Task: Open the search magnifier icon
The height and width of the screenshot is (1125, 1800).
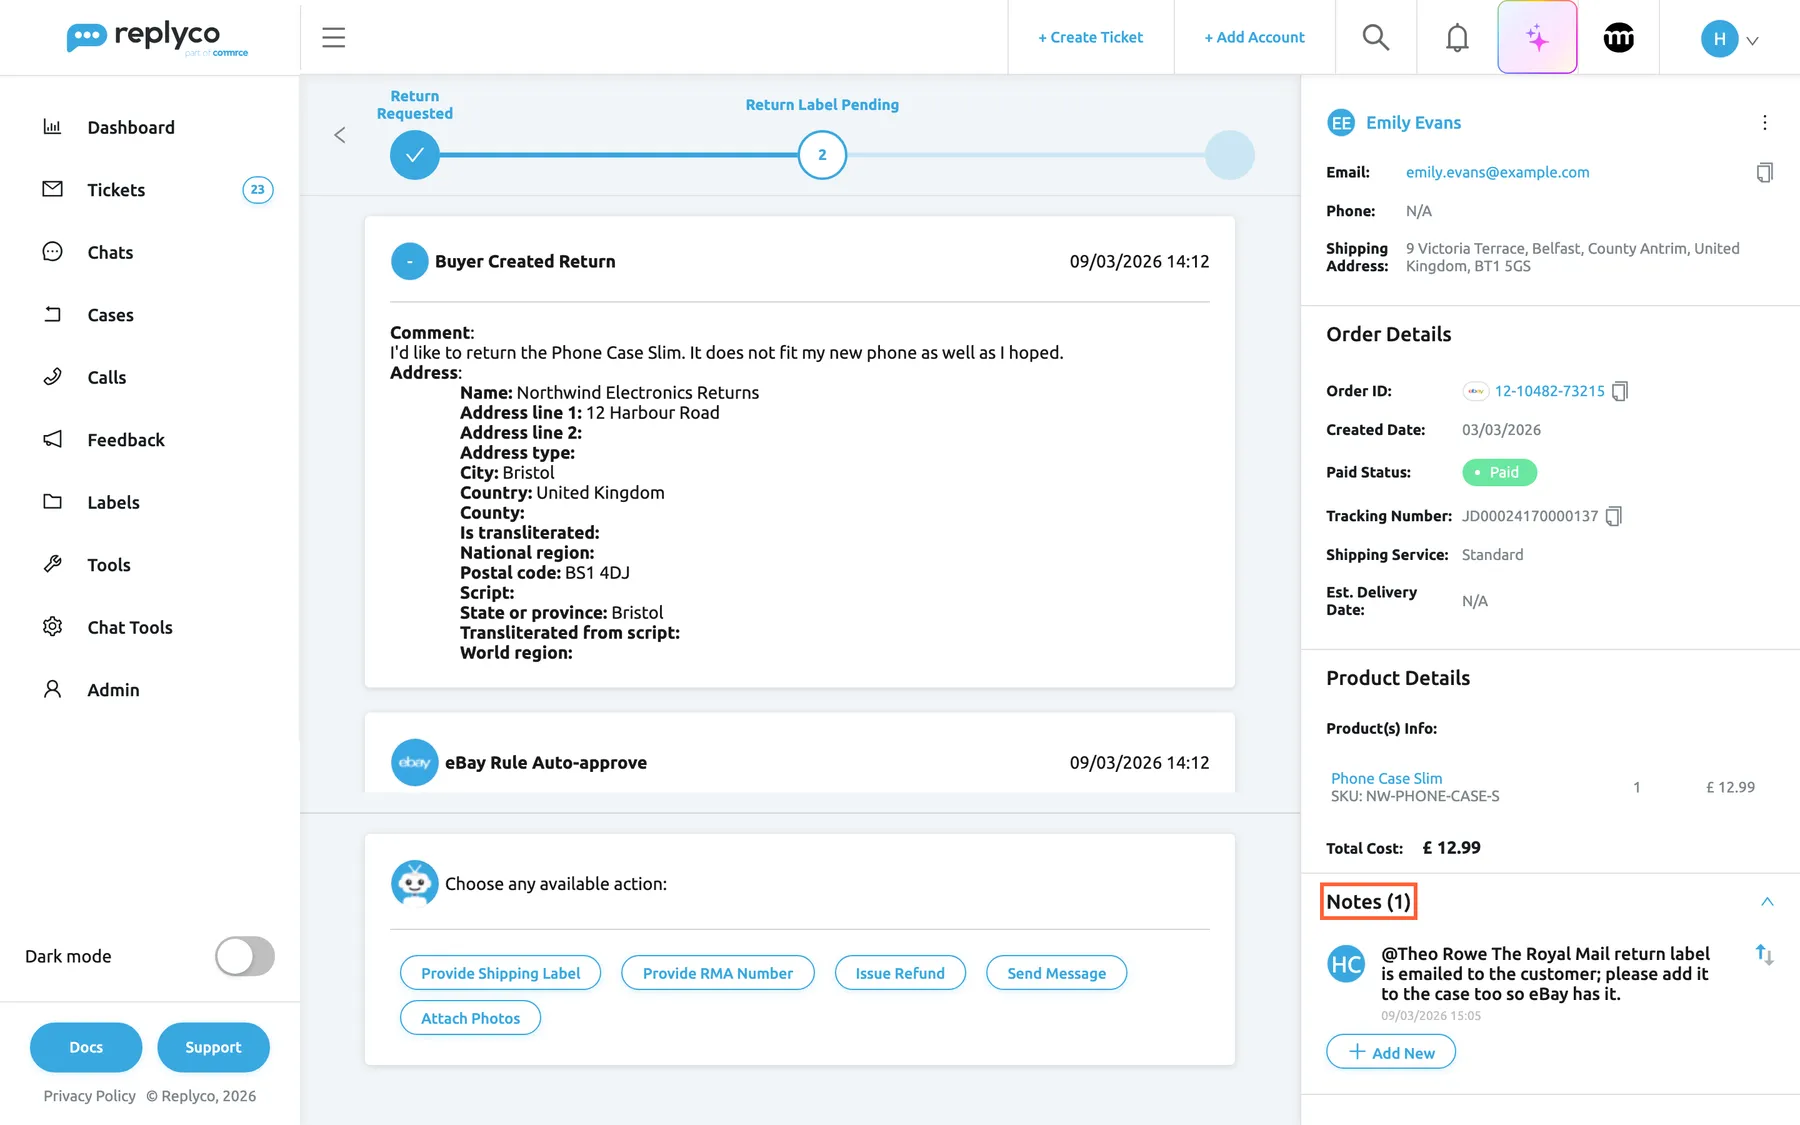Action: 1376,37
